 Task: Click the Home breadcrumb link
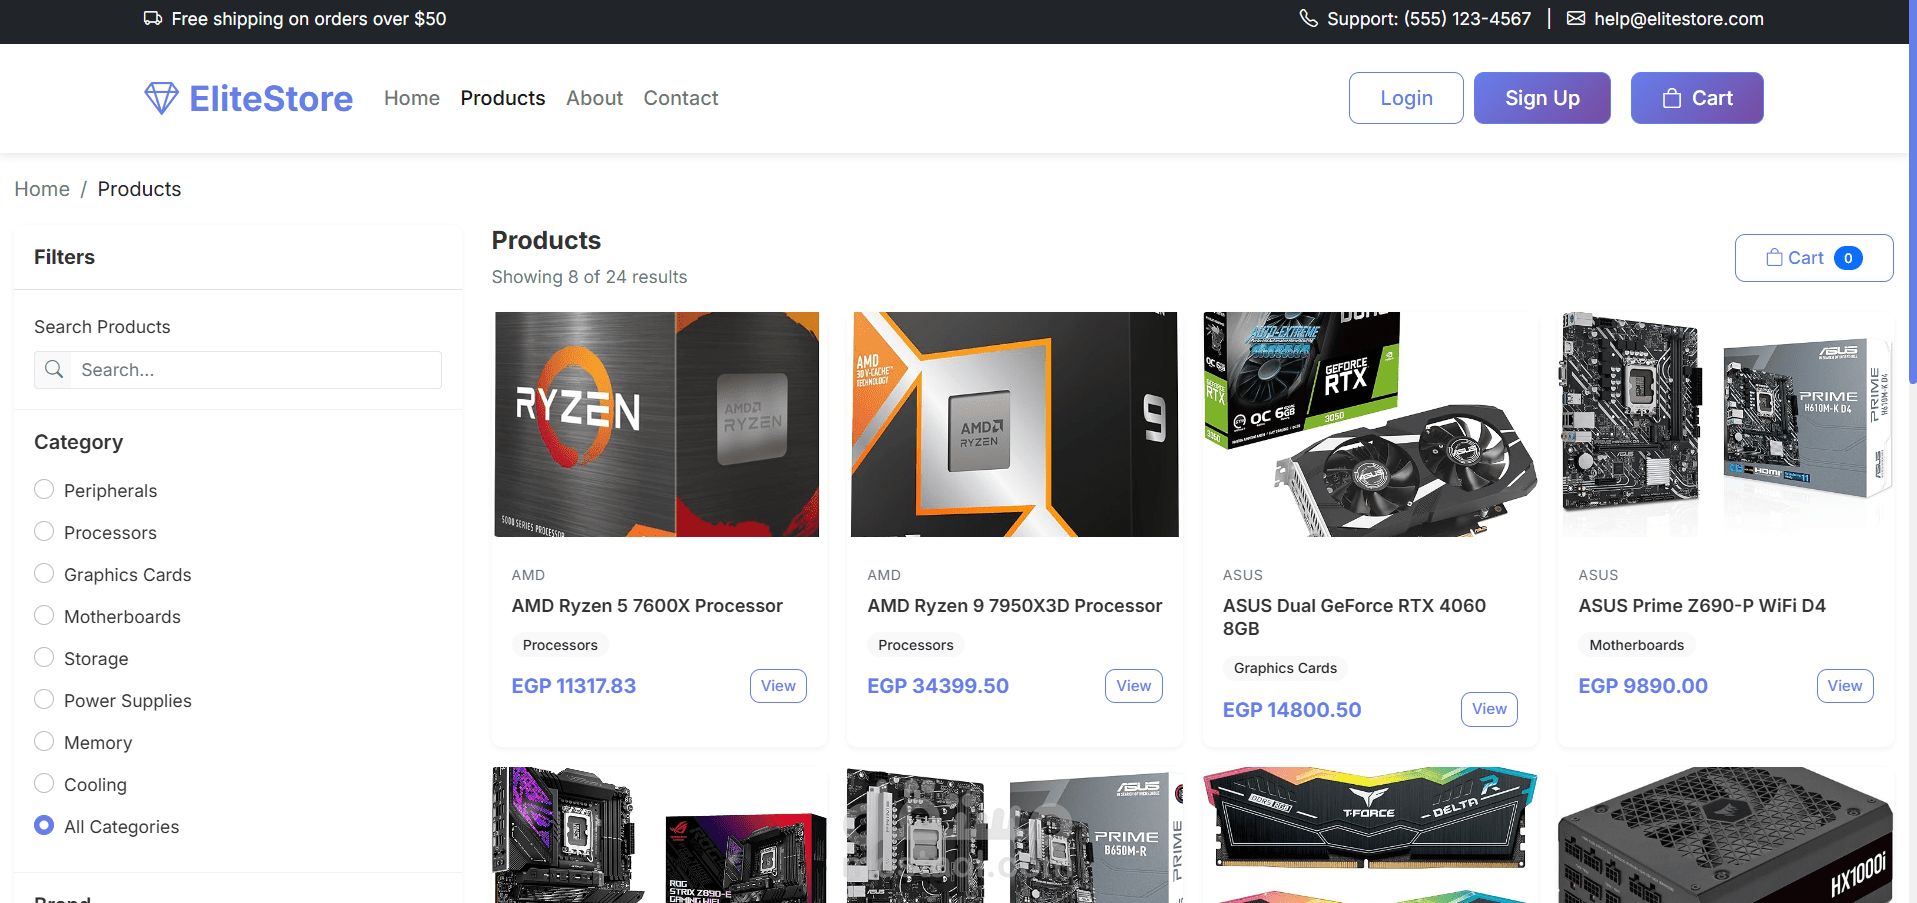[x=42, y=189]
